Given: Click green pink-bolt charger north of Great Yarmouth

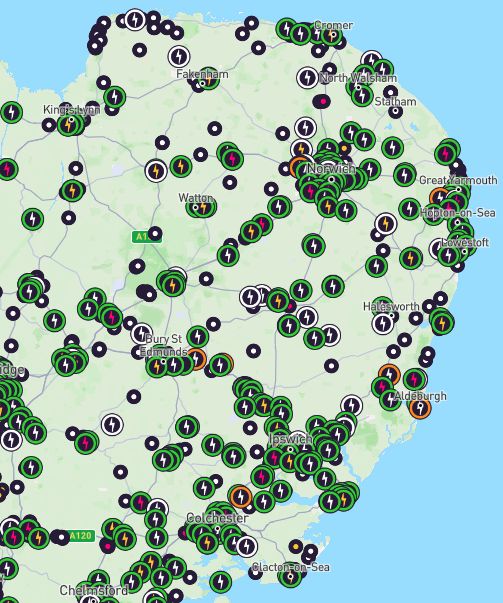Looking at the screenshot, I should (x=446, y=153).
